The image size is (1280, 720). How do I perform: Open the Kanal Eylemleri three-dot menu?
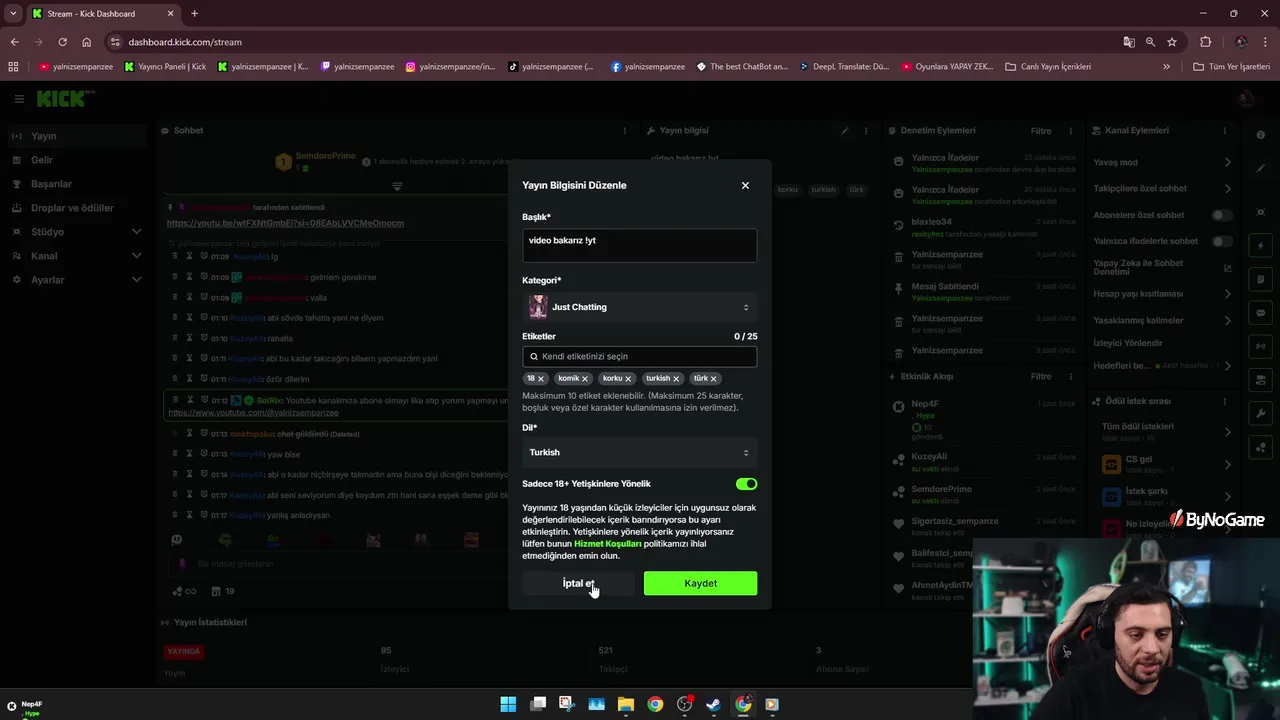[x=1224, y=131]
